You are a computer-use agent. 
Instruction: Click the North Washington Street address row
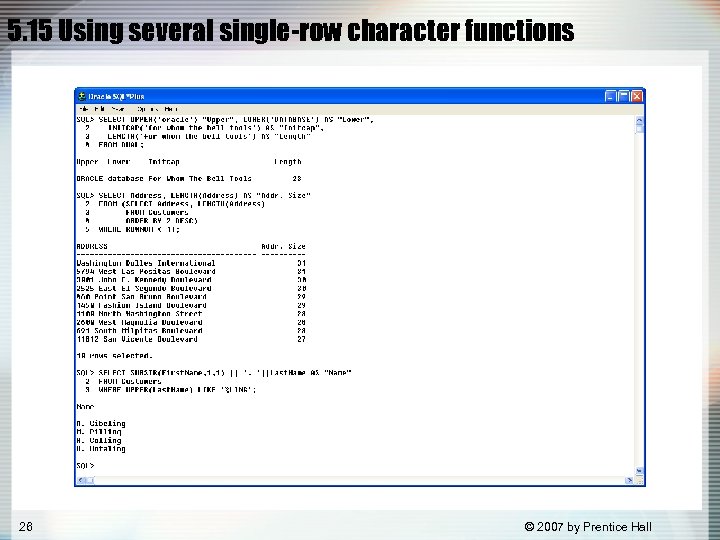(x=191, y=314)
